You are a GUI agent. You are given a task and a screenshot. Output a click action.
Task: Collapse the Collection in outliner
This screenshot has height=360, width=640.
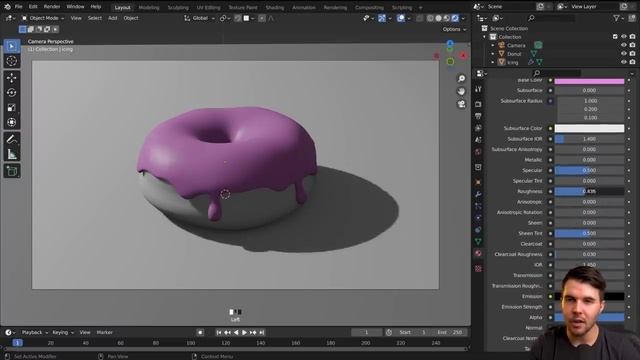[485, 37]
